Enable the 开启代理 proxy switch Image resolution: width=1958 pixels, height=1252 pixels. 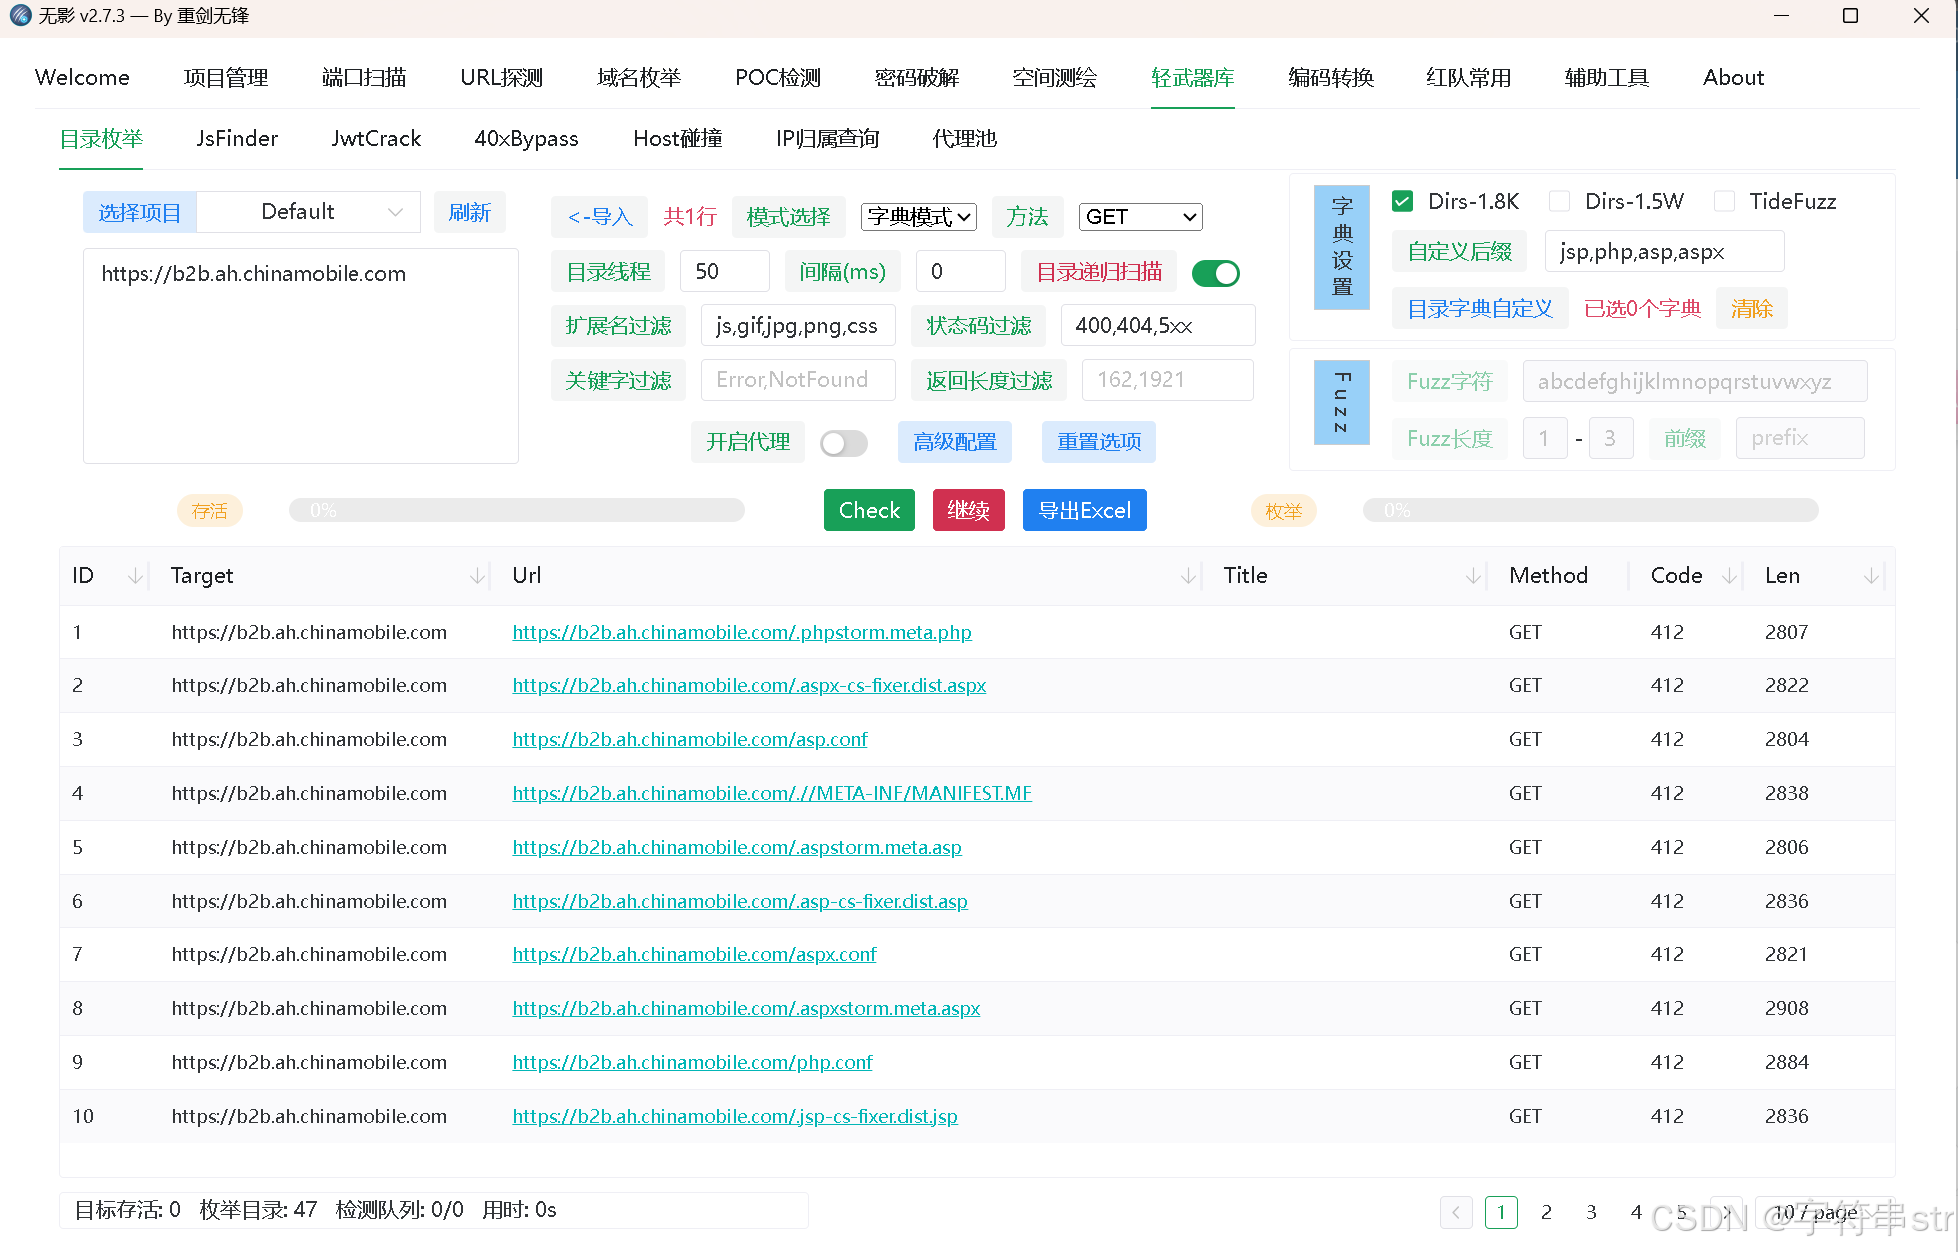tap(843, 443)
